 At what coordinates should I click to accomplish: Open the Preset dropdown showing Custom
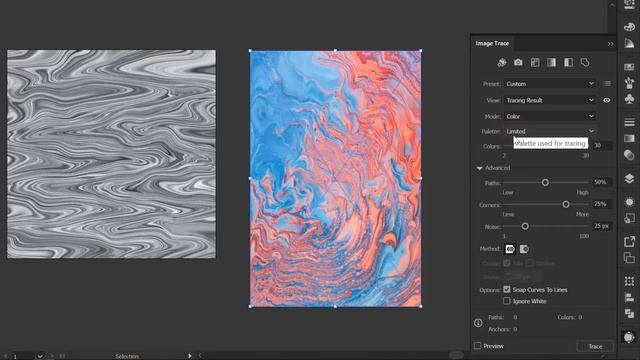click(x=550, y=84)
